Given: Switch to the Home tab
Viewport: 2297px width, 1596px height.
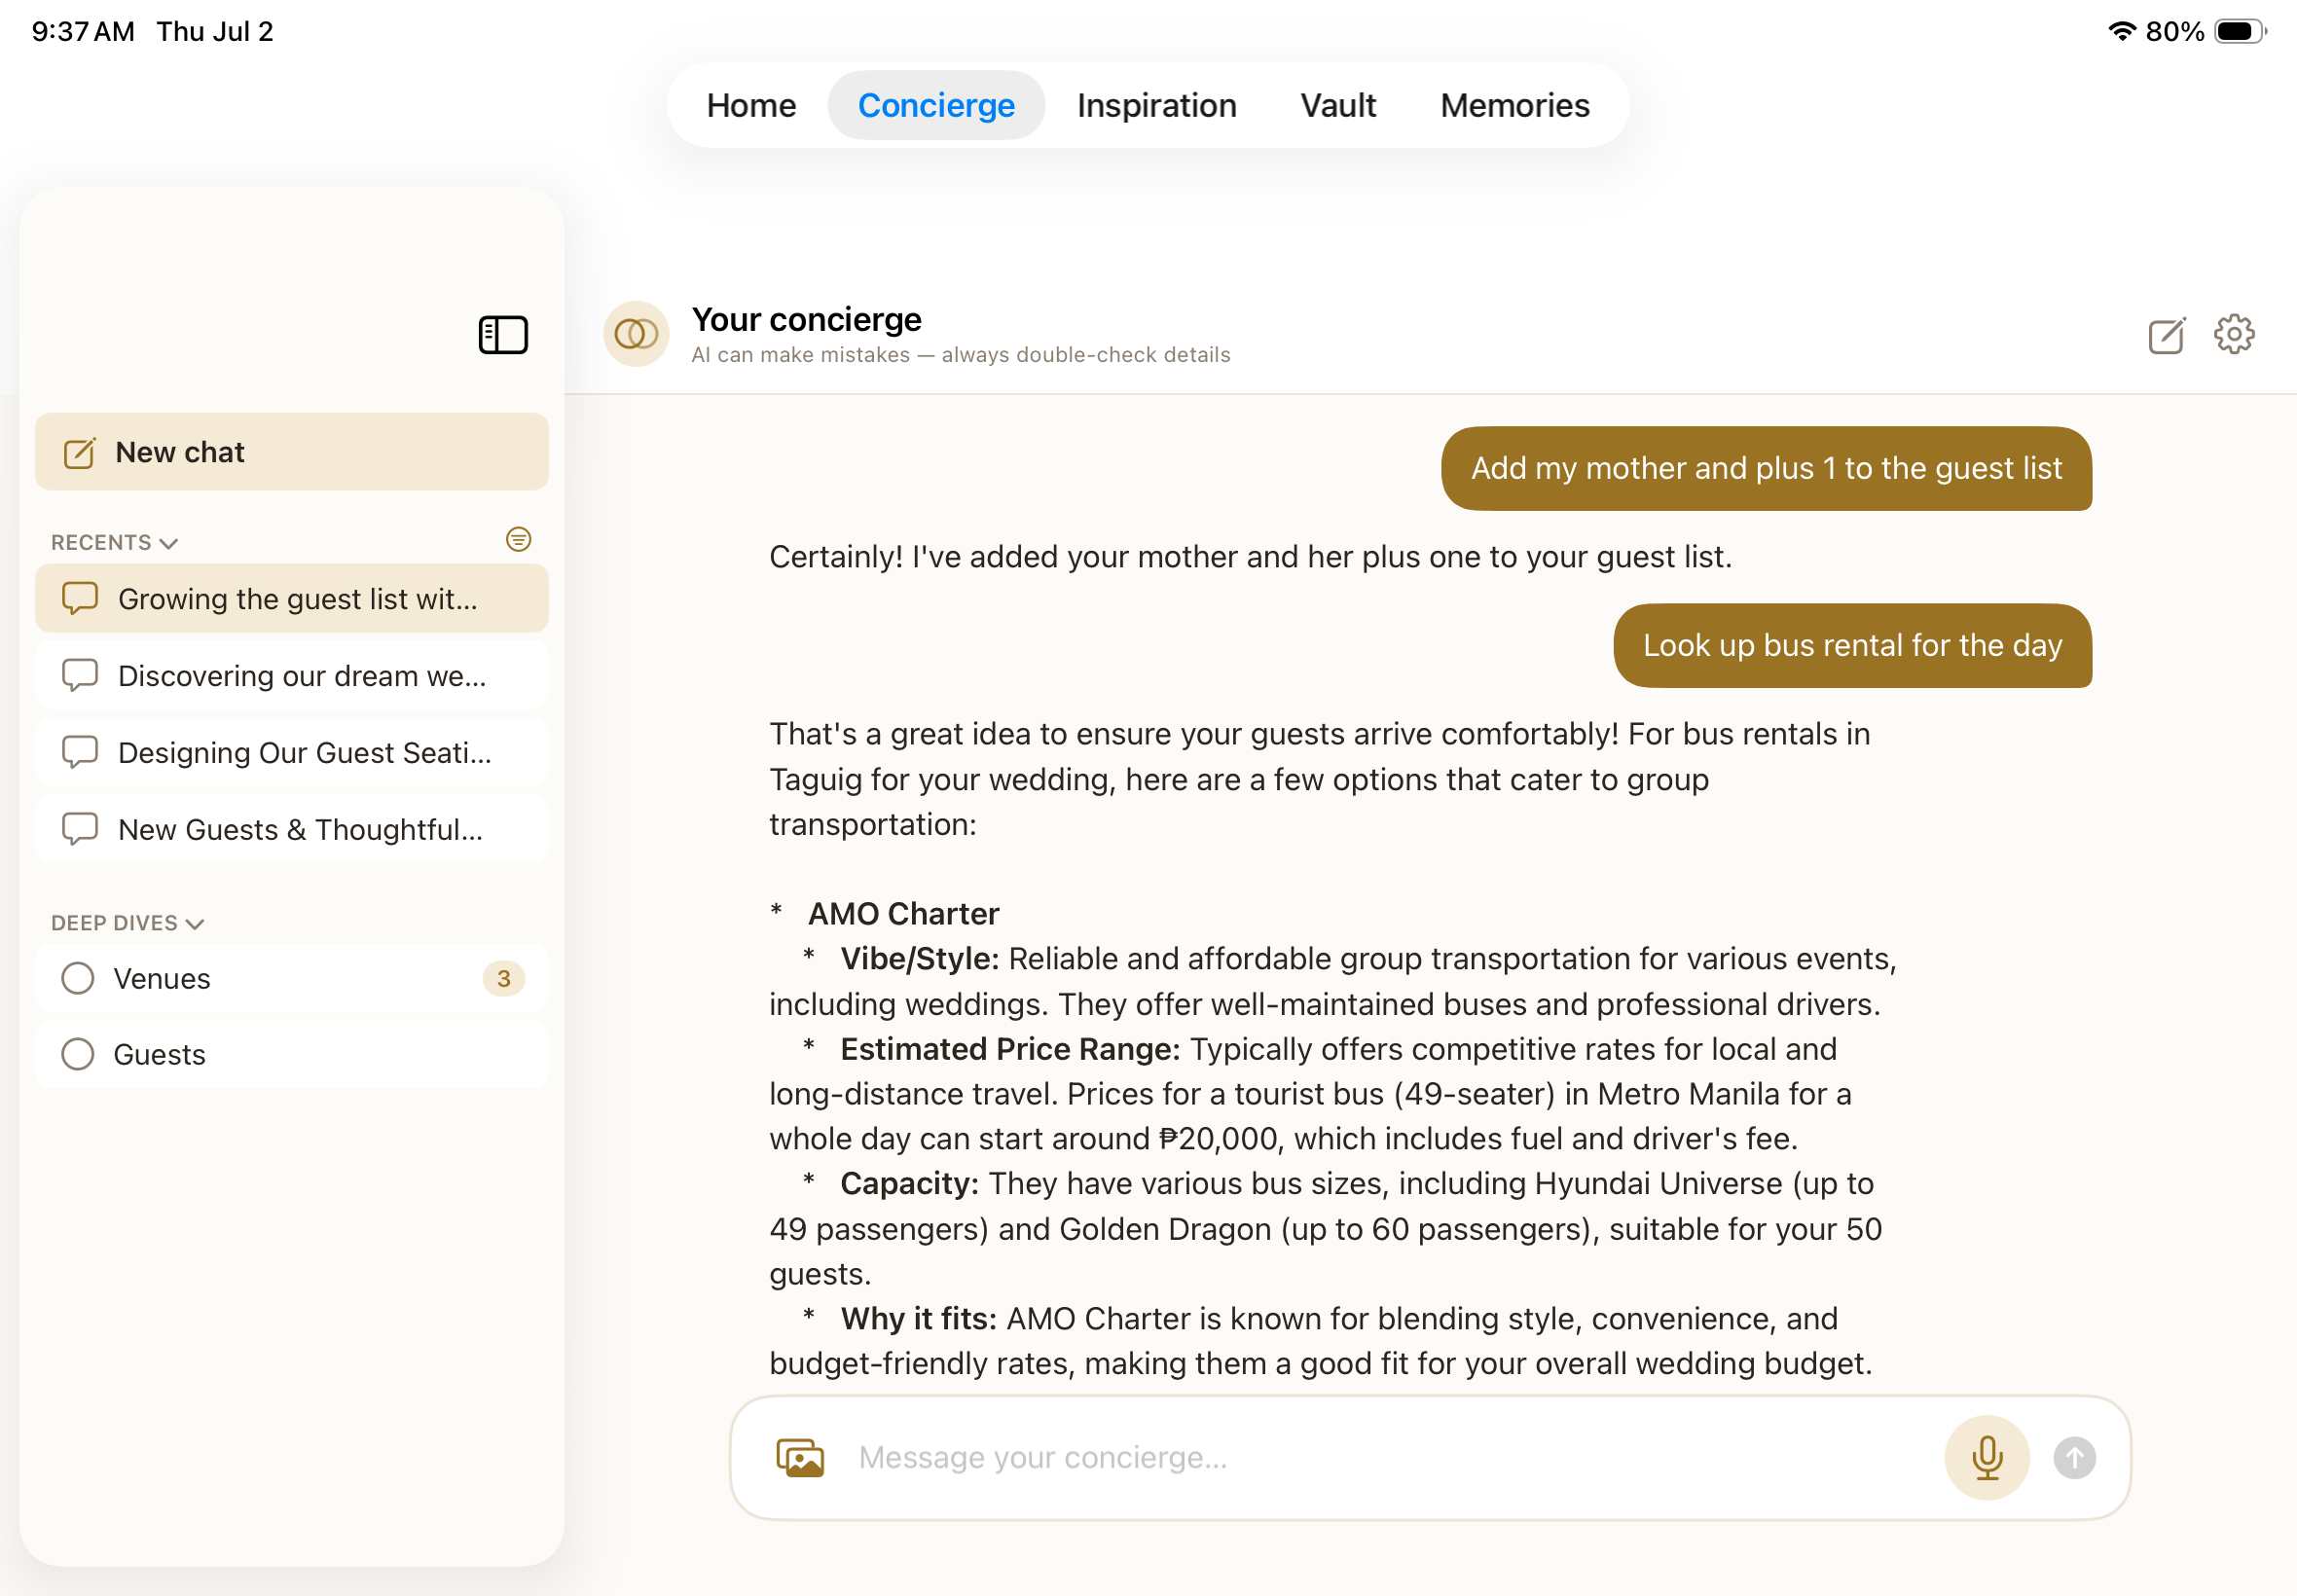Looking at the screenshot, I should 751,105.
